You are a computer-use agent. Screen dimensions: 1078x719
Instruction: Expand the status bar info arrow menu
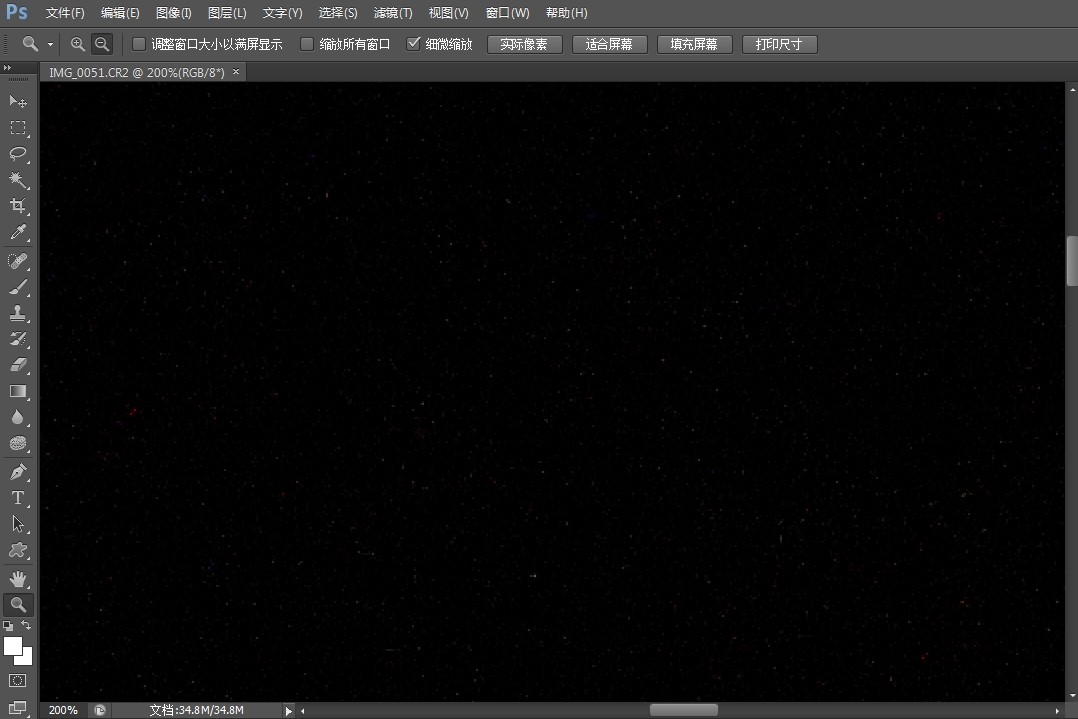[288, 711]
